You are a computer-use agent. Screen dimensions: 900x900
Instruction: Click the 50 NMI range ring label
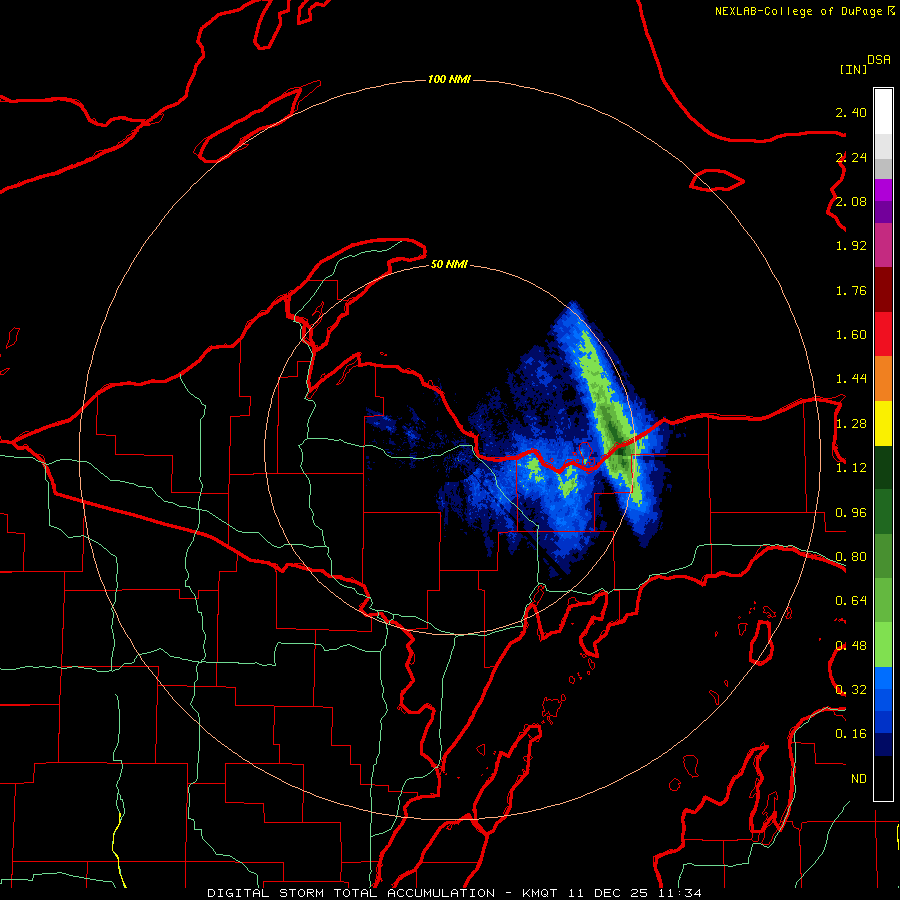(x=449, y=265)
